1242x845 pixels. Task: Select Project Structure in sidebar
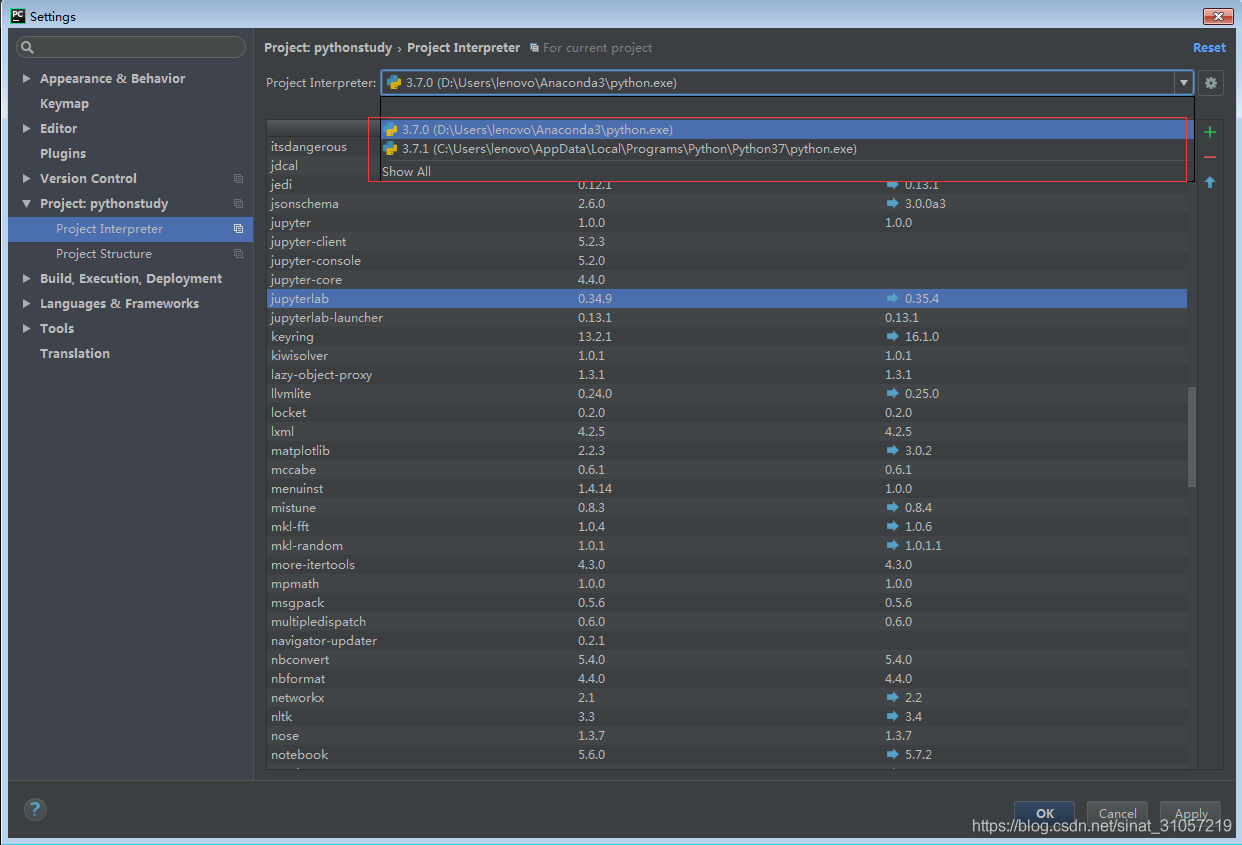tap(131, 254)
